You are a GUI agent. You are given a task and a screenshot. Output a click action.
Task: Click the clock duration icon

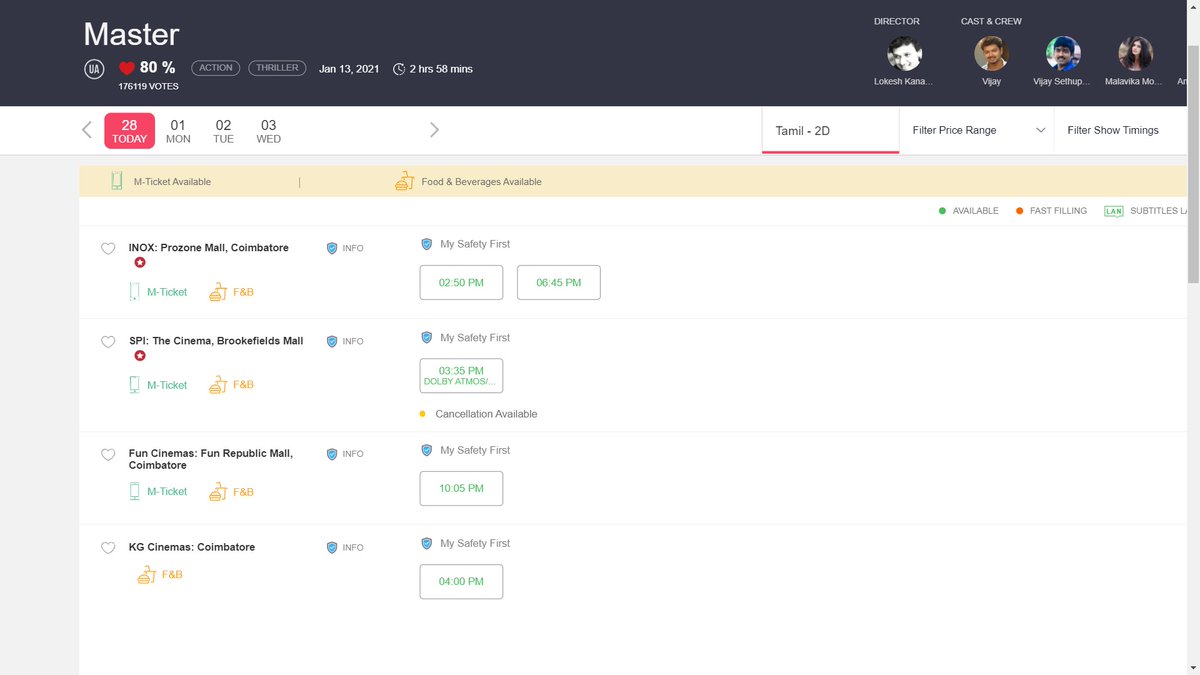[399, 69]
